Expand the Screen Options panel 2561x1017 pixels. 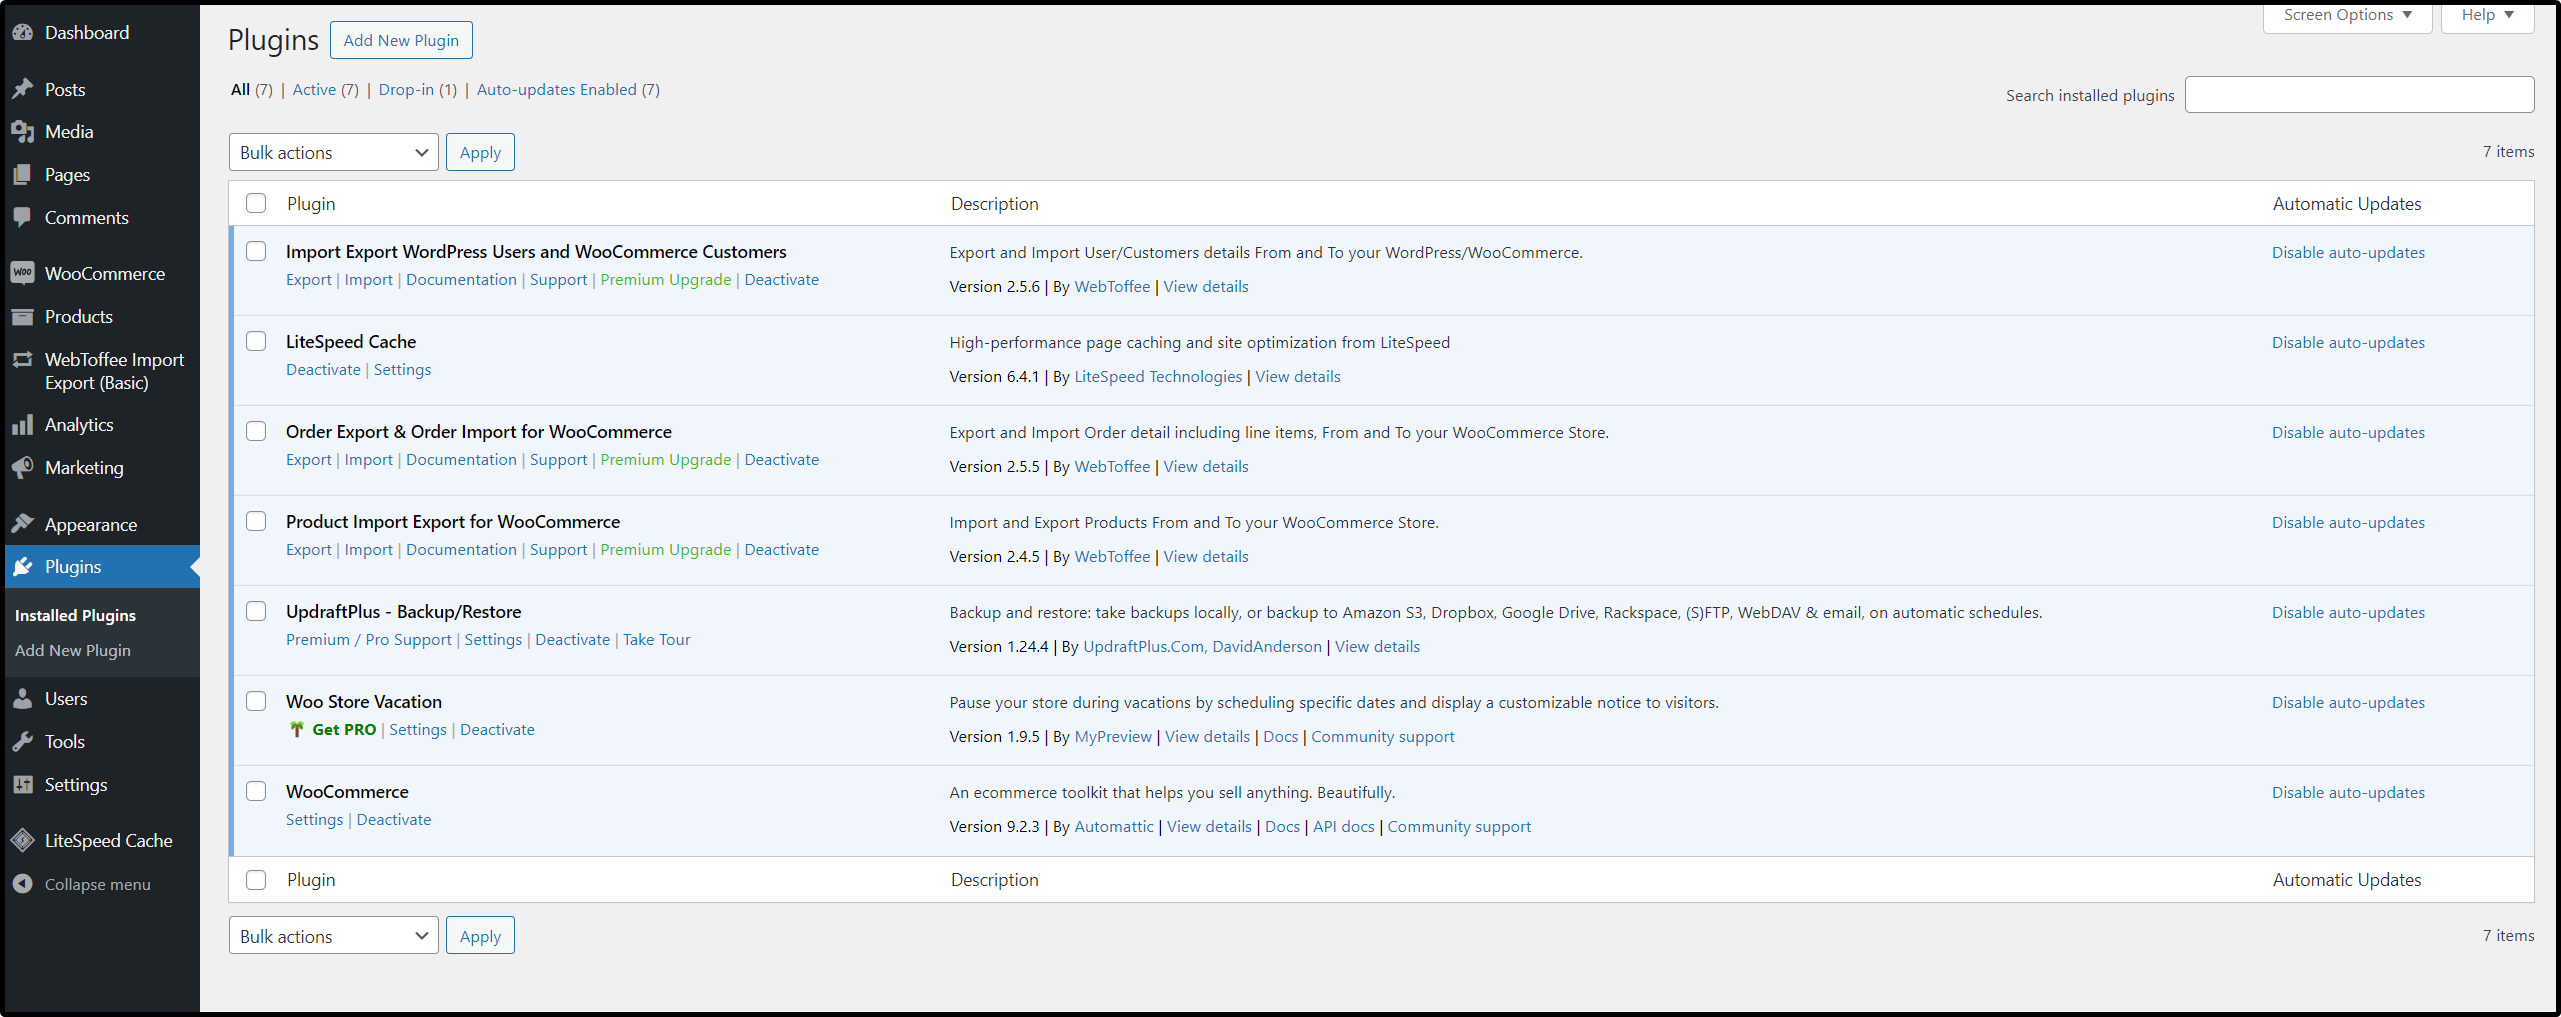[x=2347, y=16]
